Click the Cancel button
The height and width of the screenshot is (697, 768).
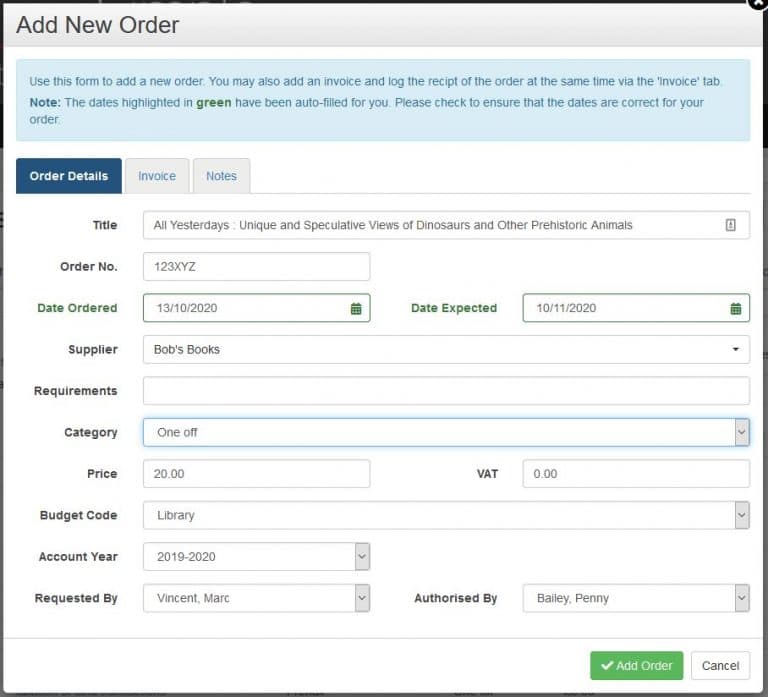tap(720, 666)
